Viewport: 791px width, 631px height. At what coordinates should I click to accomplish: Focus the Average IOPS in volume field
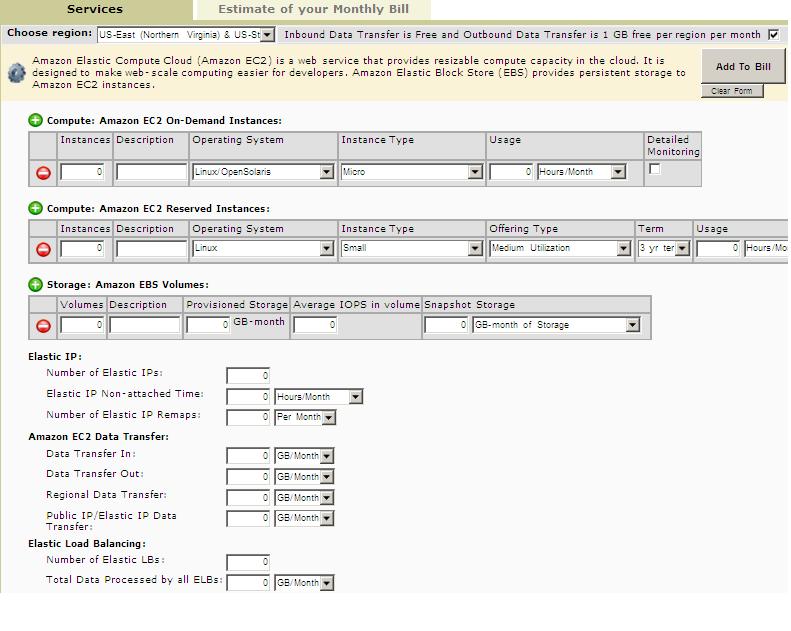(315, 325)
